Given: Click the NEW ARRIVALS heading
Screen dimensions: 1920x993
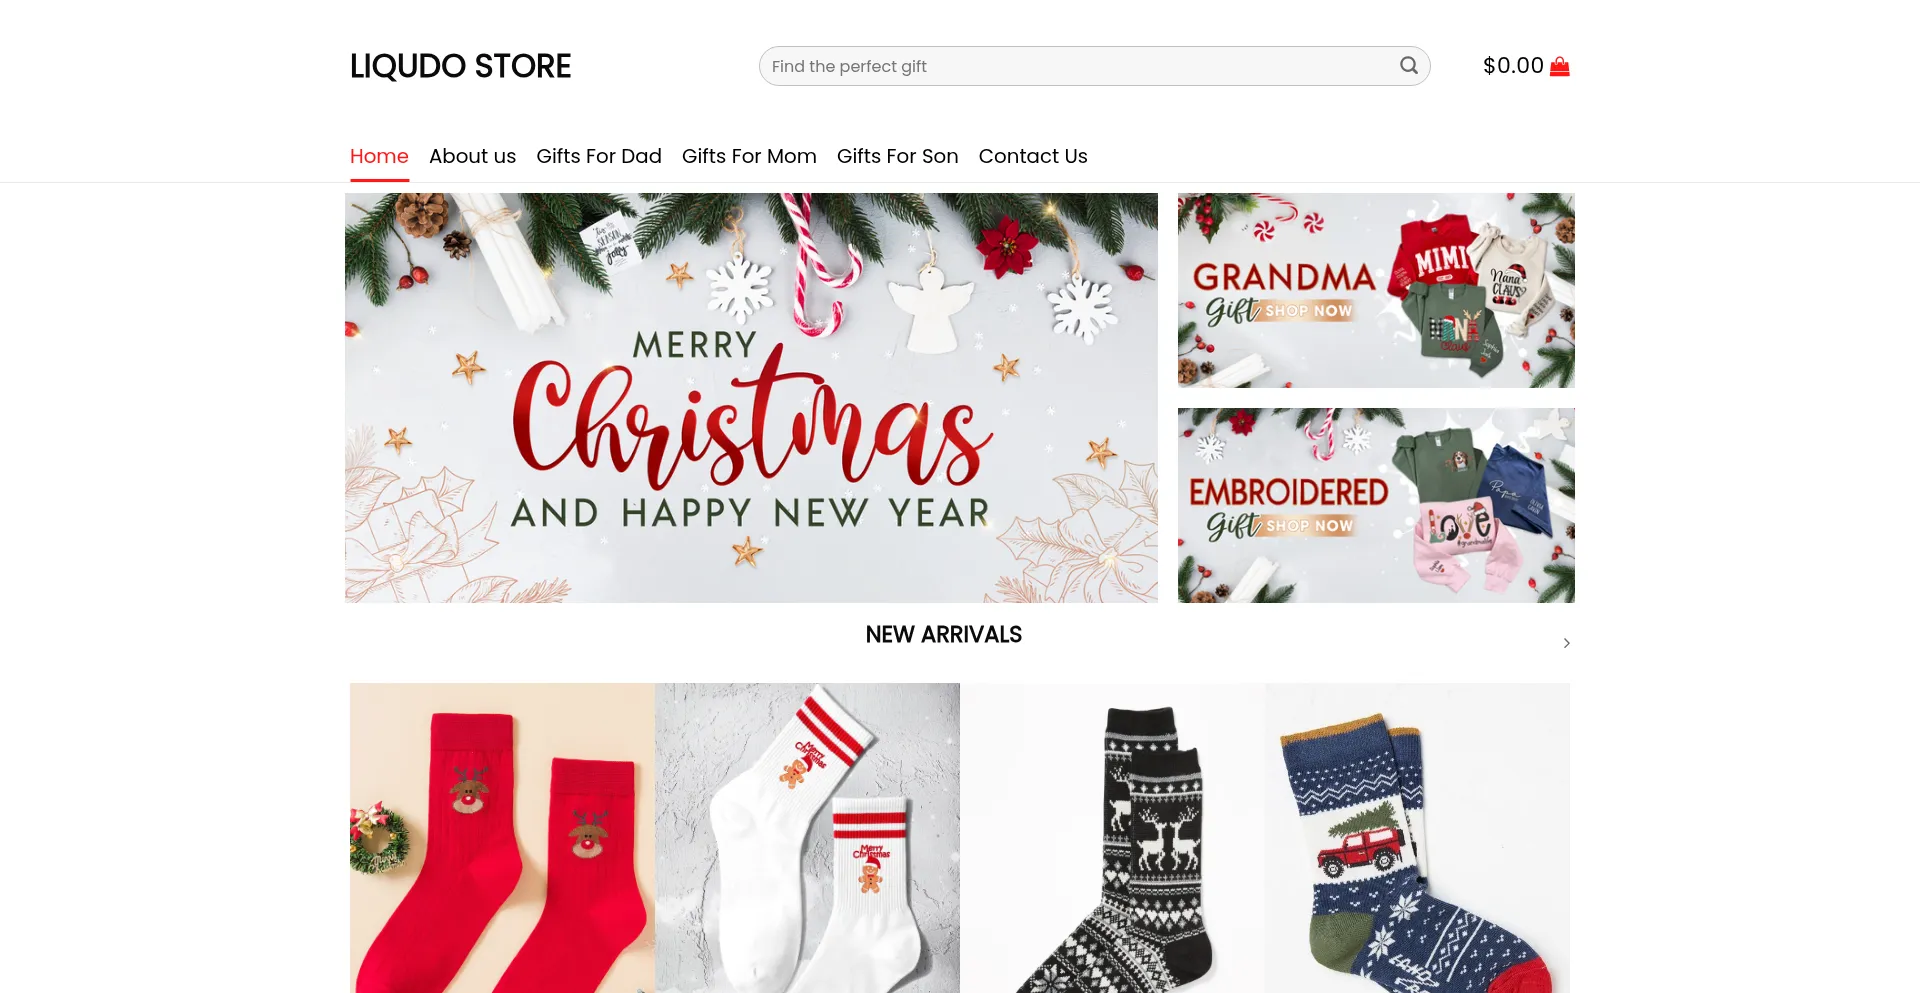Looking at the screenshot, I should pyautogui.click(x=943, y=635).
